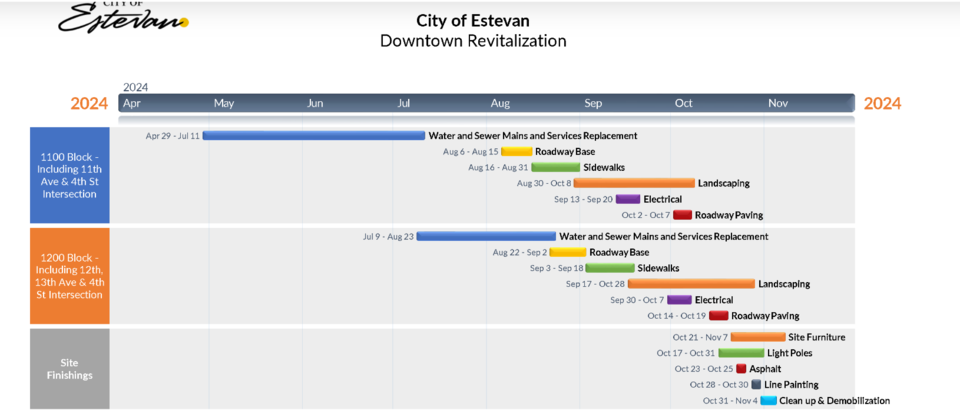This screenshot has width=960, height=417.
Task: Click the Oct month header
Action: click(683, 103)
